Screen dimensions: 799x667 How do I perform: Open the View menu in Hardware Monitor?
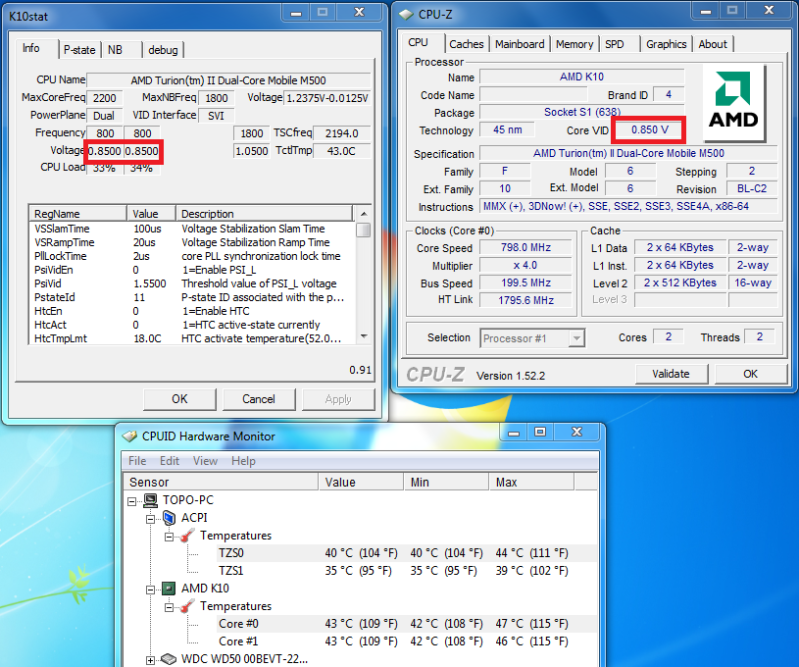pyautogui.click(x=205, y=461)
